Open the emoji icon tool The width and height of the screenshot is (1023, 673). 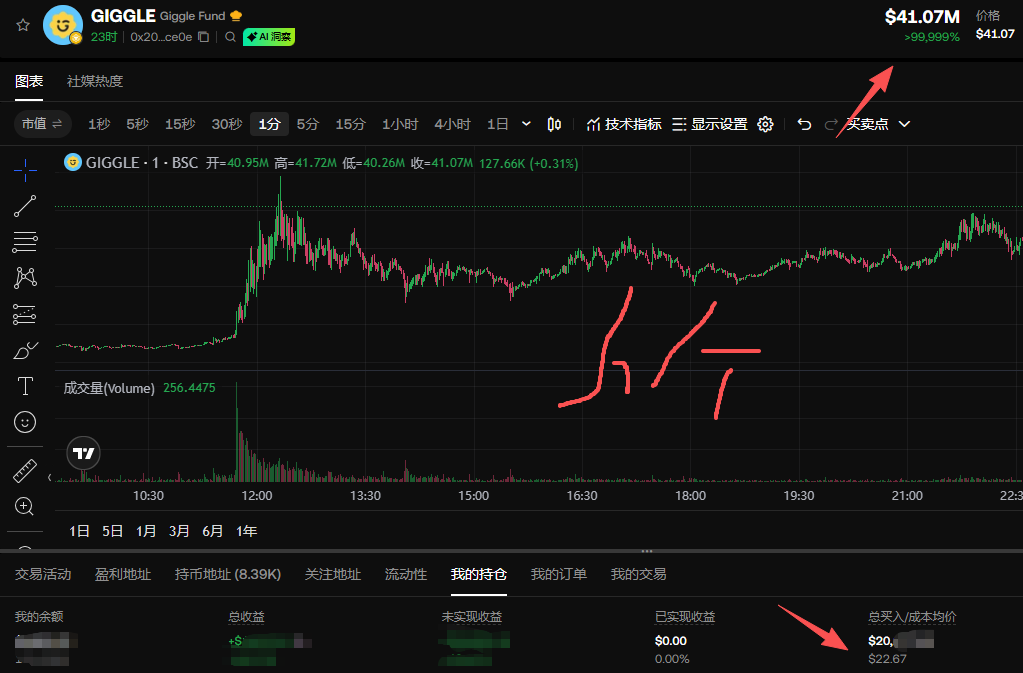pos(25,422)
